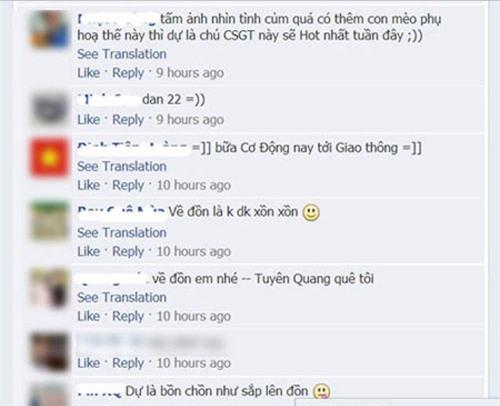Click the avatar beside the 'Về đồn là k dk xồn xồn' comment

click(49, 221)
